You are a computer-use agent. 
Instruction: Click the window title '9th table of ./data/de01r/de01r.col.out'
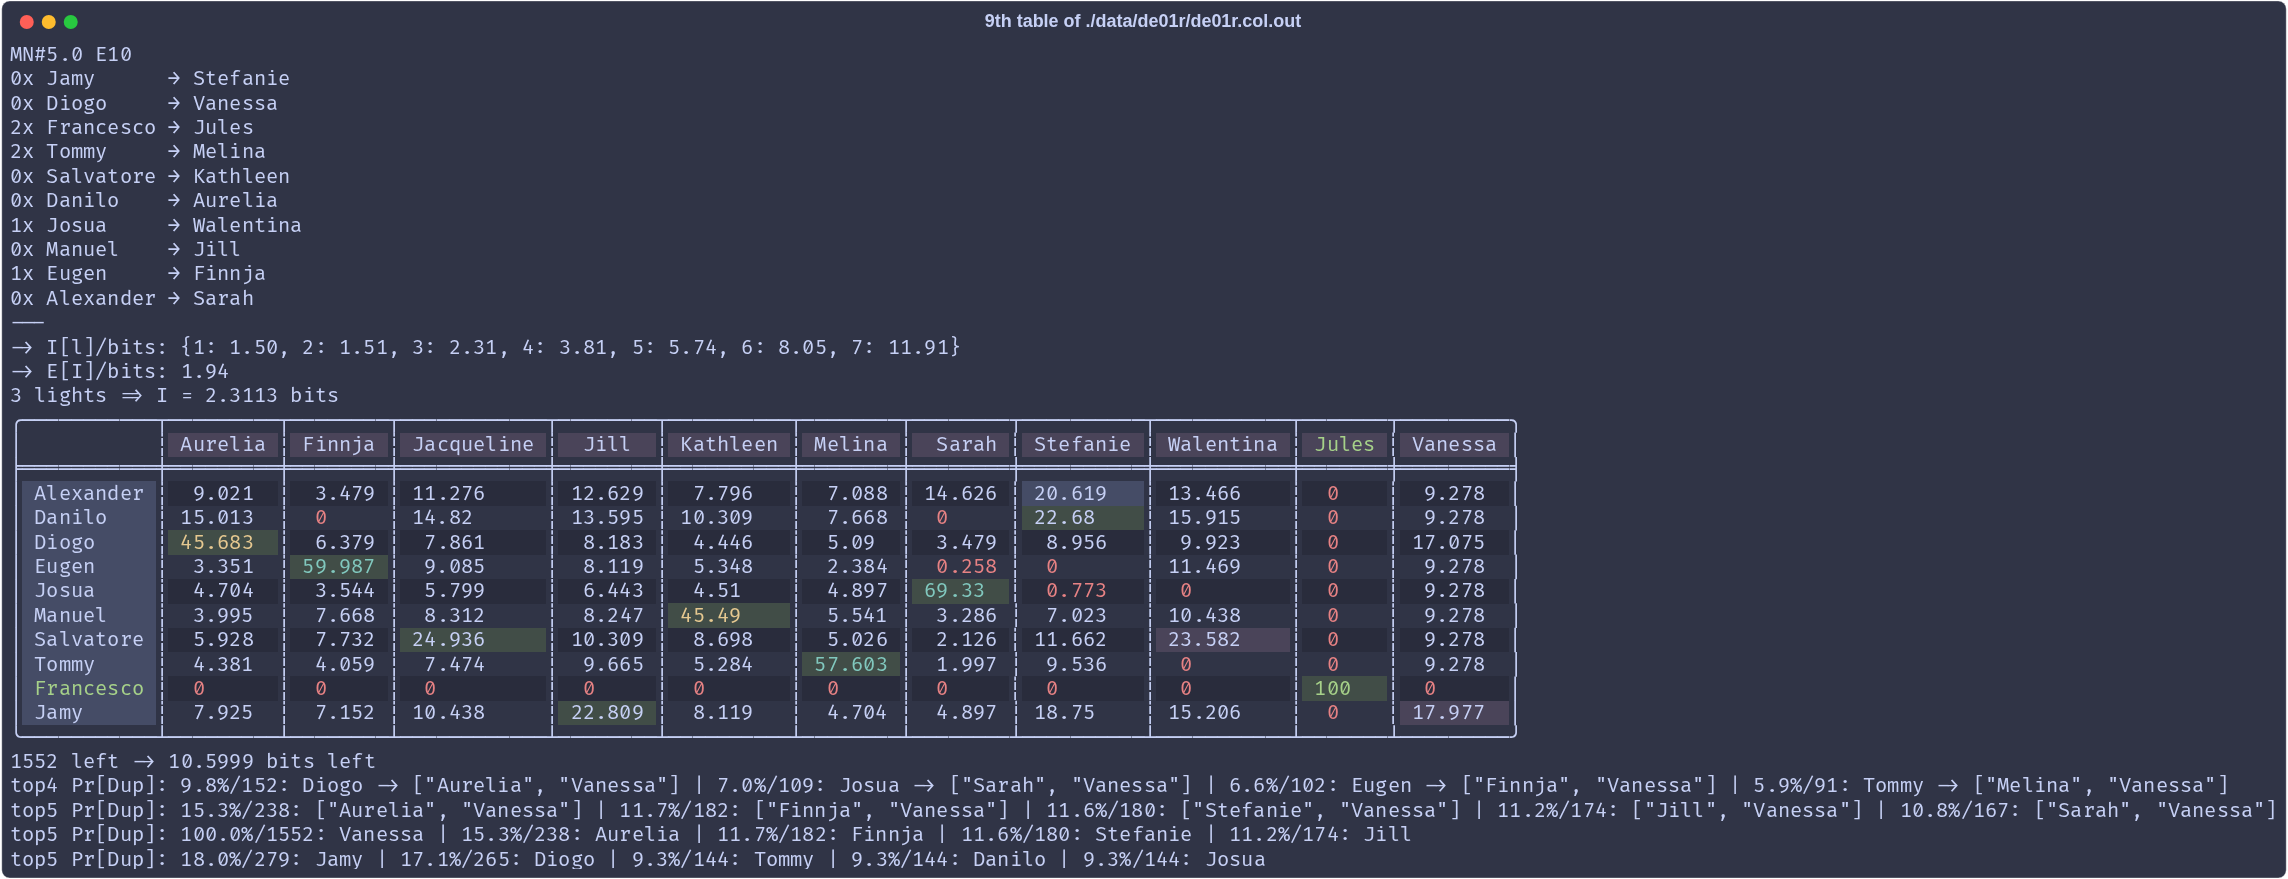1142,21
